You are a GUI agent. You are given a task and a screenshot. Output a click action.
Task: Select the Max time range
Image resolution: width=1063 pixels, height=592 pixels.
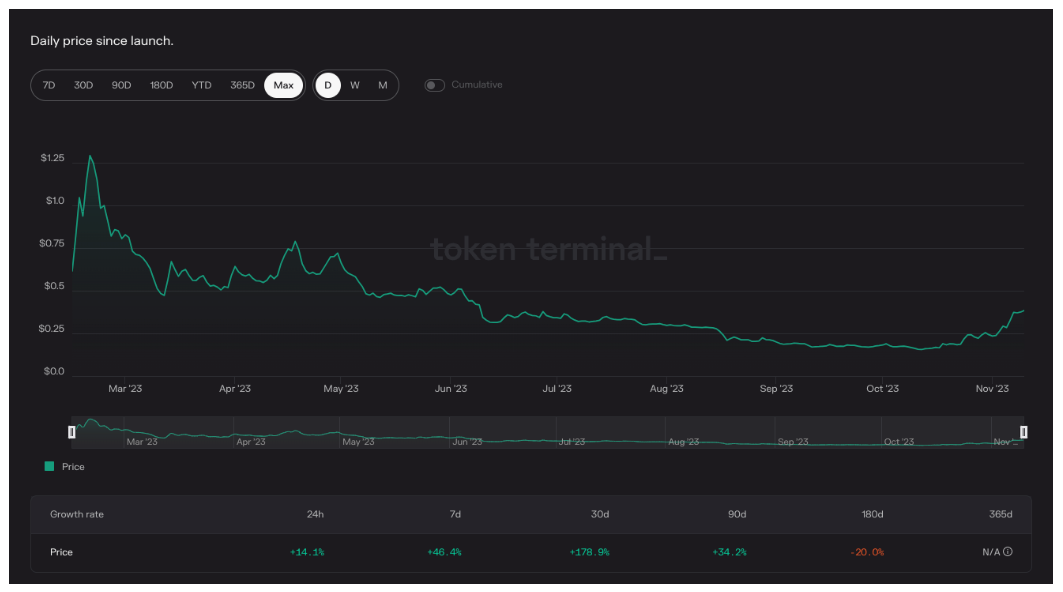tap(284, 85)
